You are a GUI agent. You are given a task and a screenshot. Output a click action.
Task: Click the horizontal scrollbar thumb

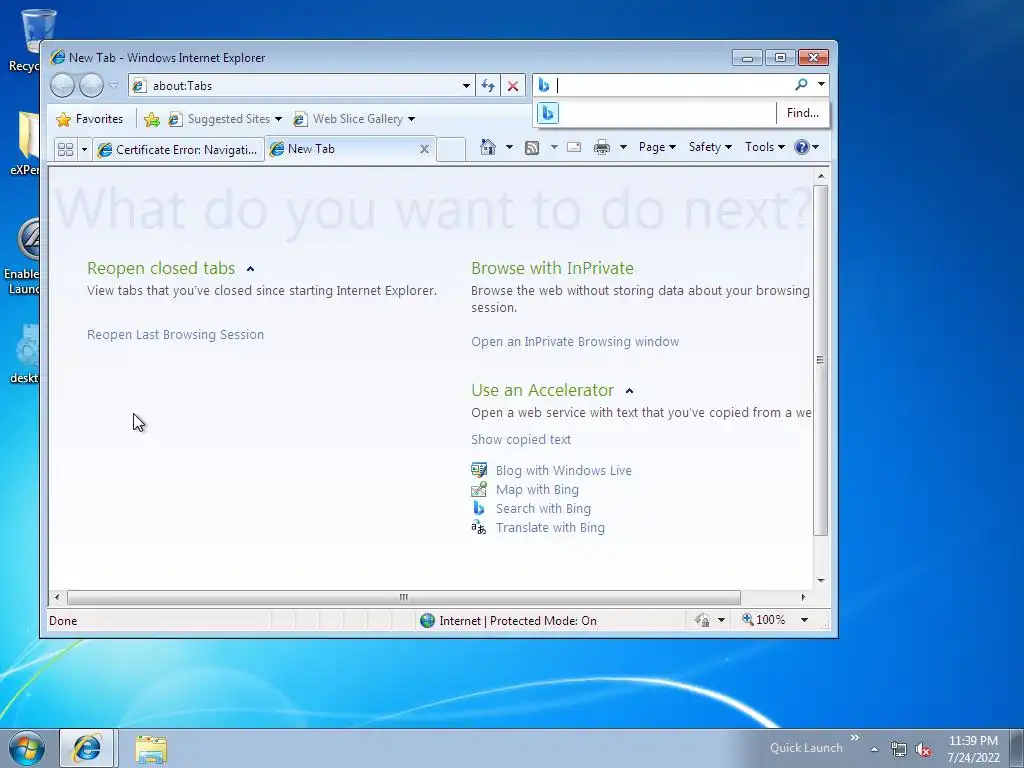point(404,597)
